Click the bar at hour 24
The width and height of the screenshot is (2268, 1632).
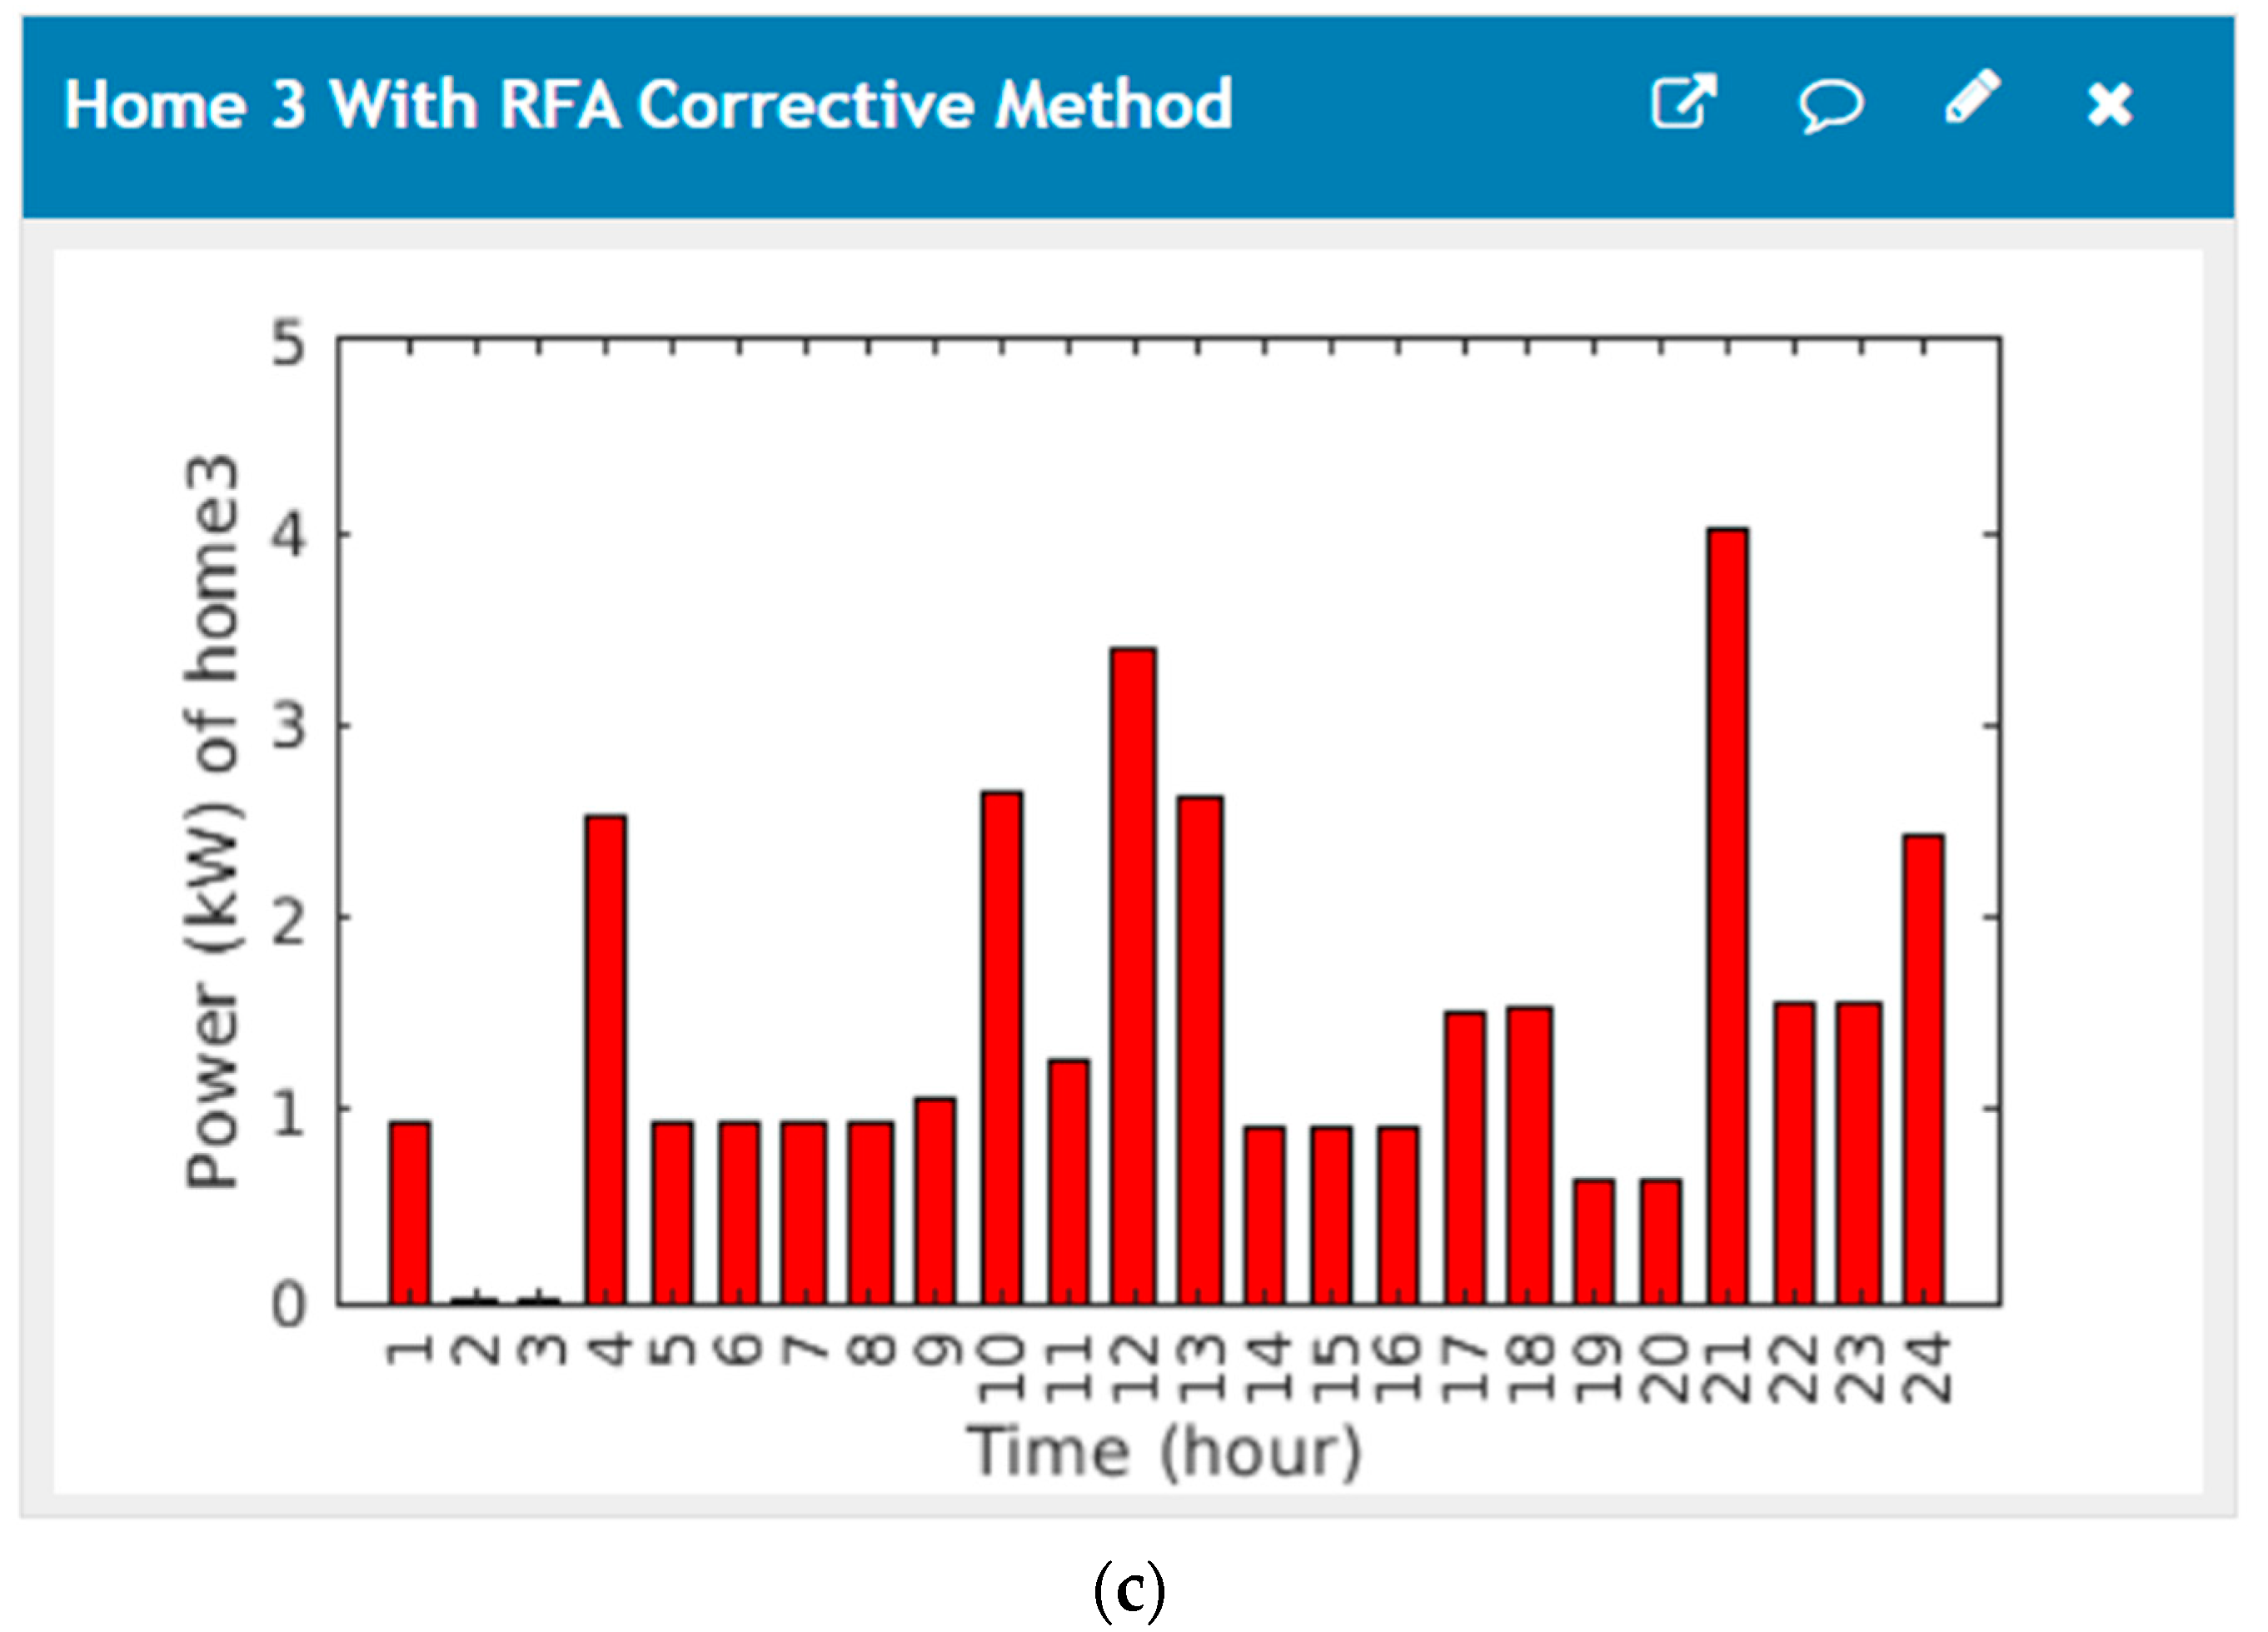(1923, 1068)
